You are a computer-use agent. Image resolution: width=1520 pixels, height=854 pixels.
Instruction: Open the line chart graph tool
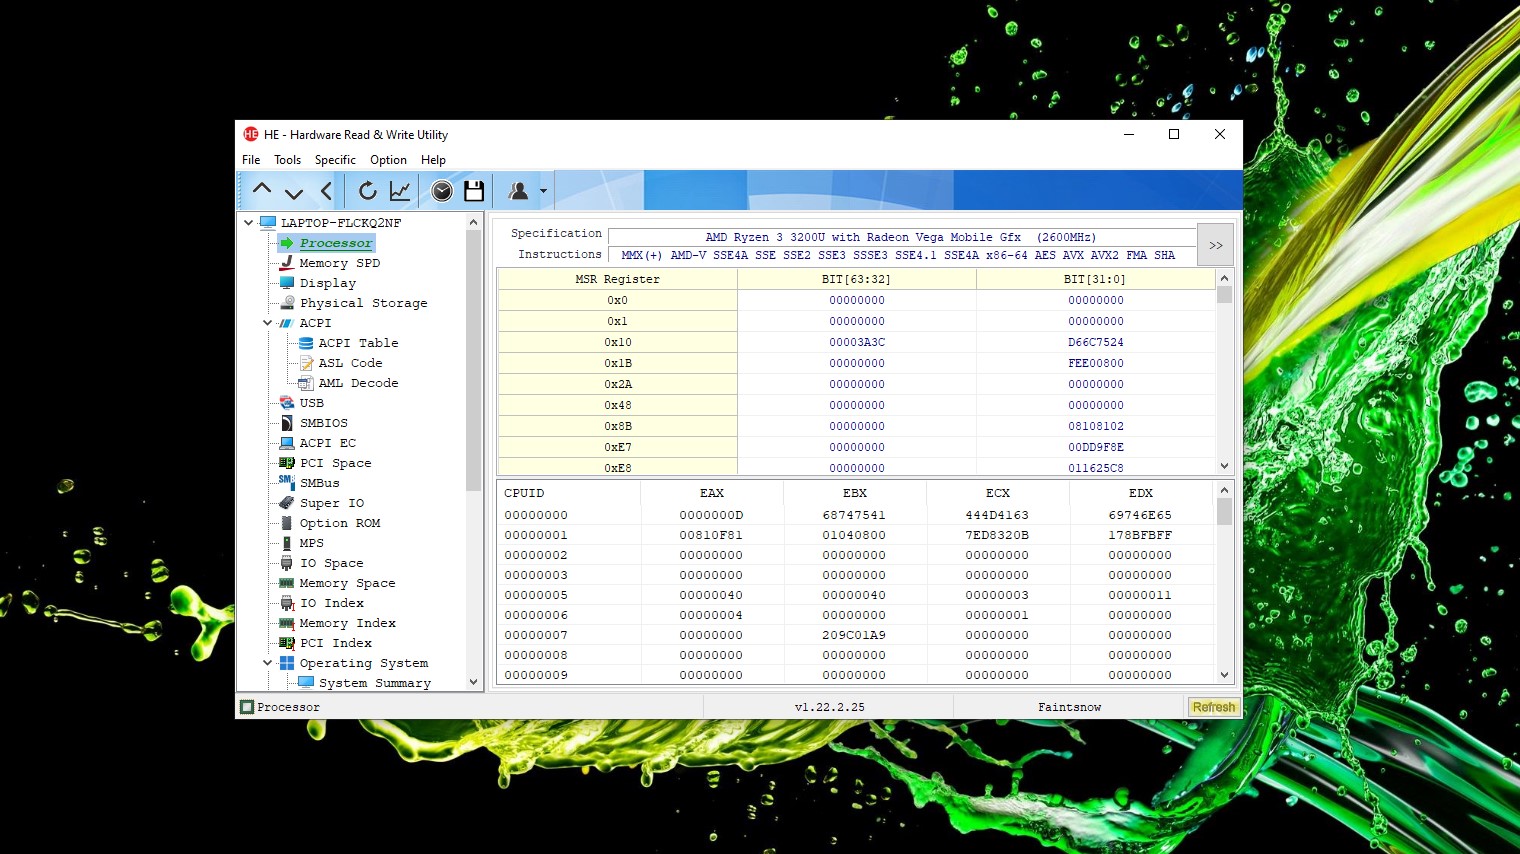400,190
